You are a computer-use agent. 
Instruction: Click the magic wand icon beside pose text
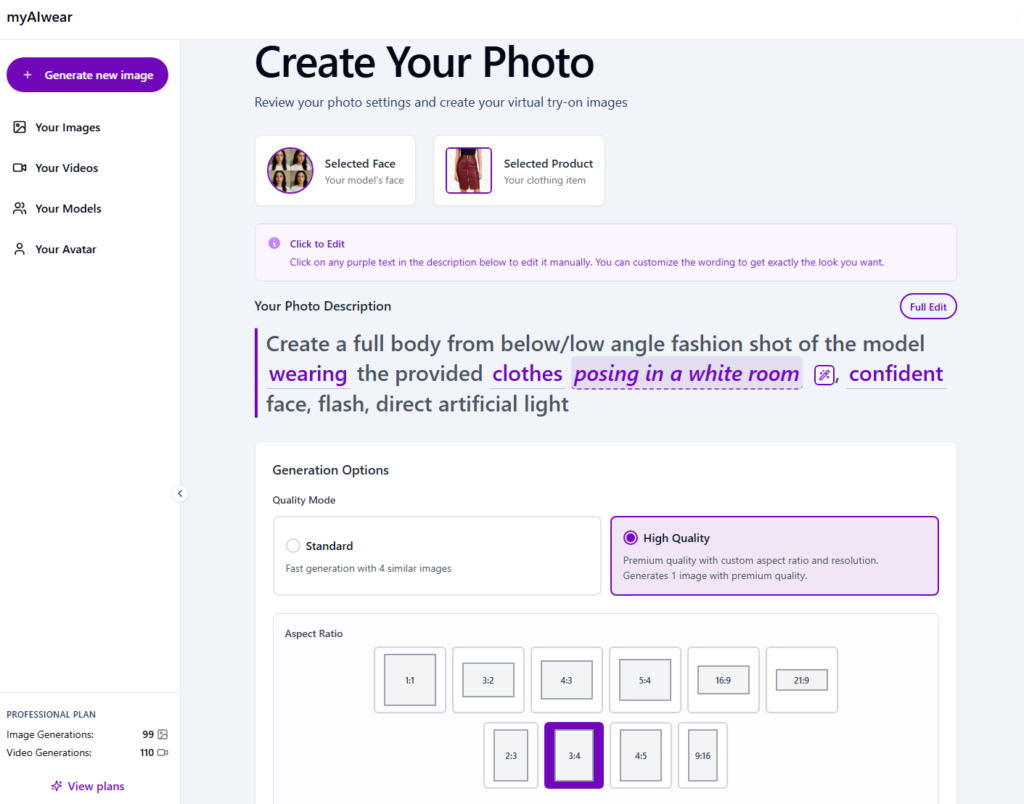tap(824, 376)
